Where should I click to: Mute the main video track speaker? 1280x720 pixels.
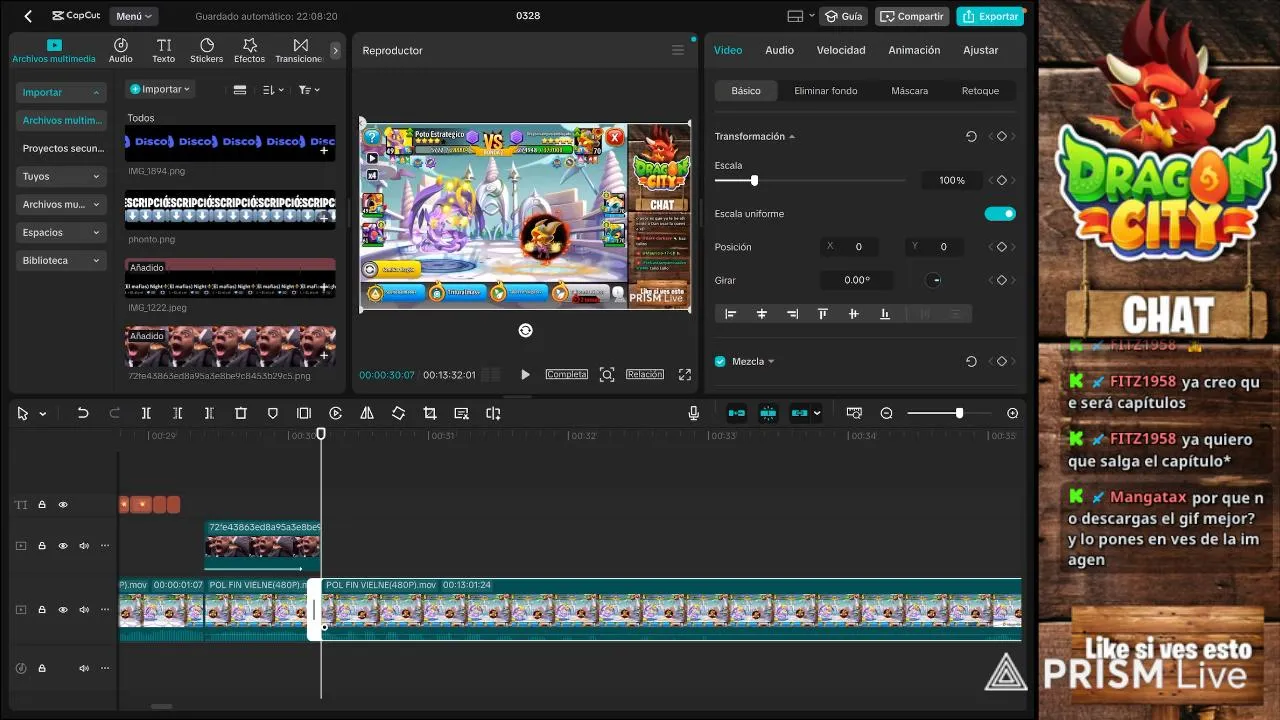tap(84, 610)
